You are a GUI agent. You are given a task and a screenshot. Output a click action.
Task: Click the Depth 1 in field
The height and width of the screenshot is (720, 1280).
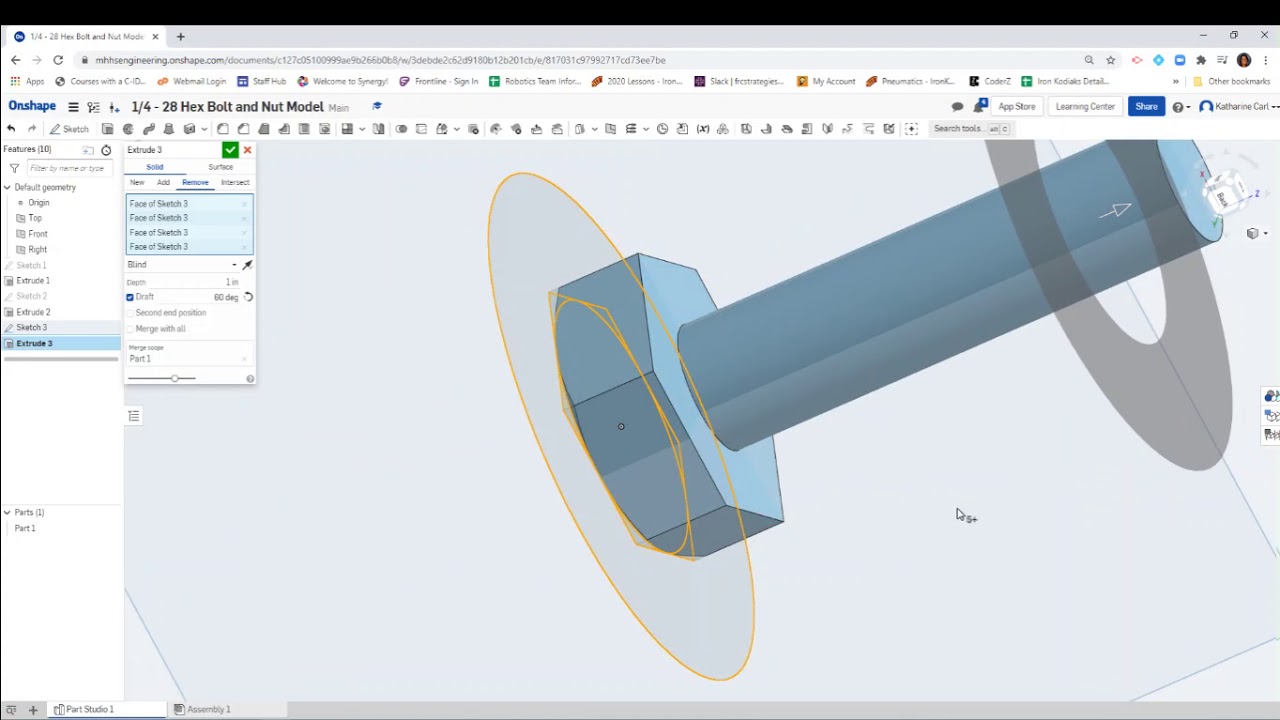point(182,282)
